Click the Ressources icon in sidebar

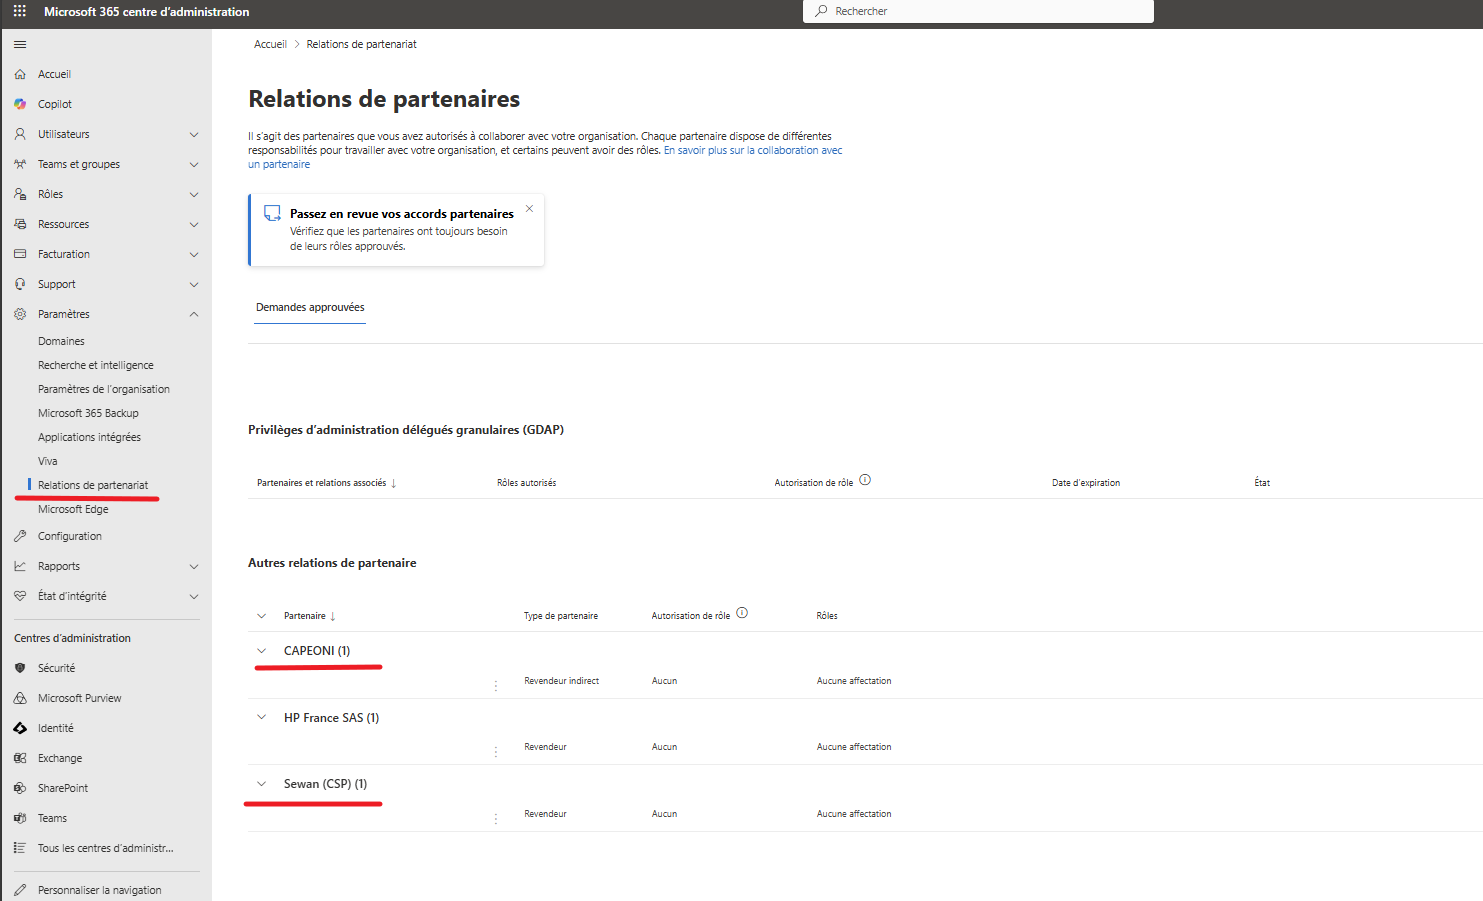click(x=20, y=224)
